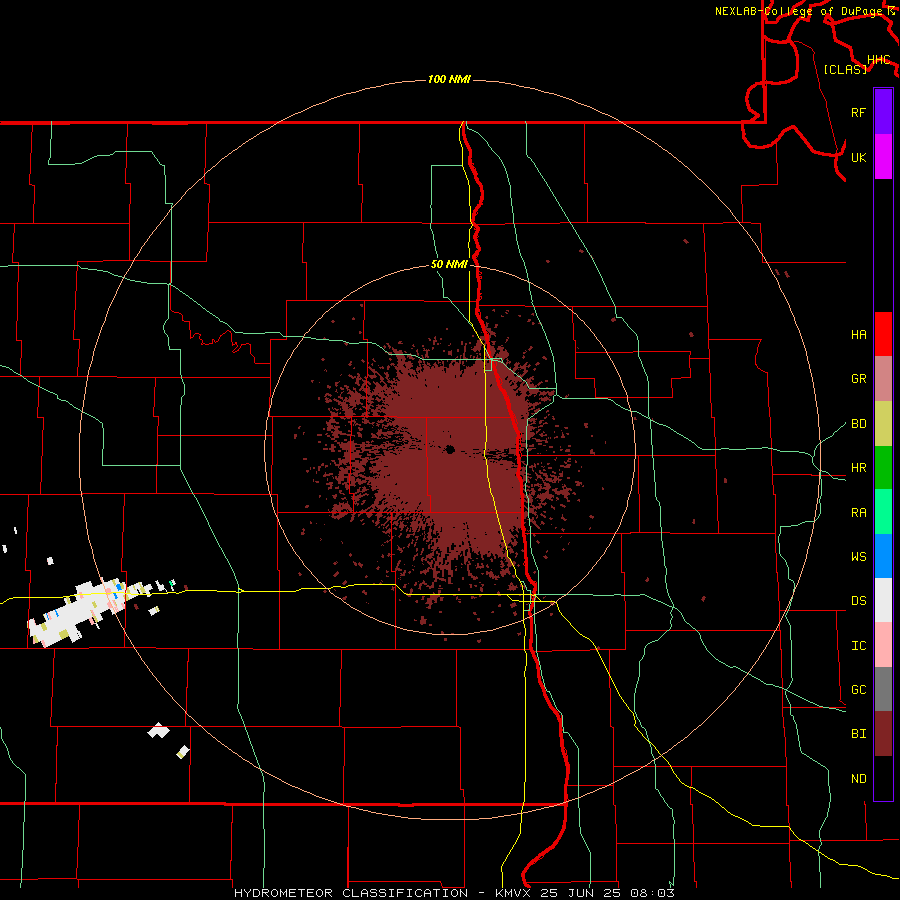Select the IC pink legend swatch
The width and height of the screenshot is (900, 900).
883,645
